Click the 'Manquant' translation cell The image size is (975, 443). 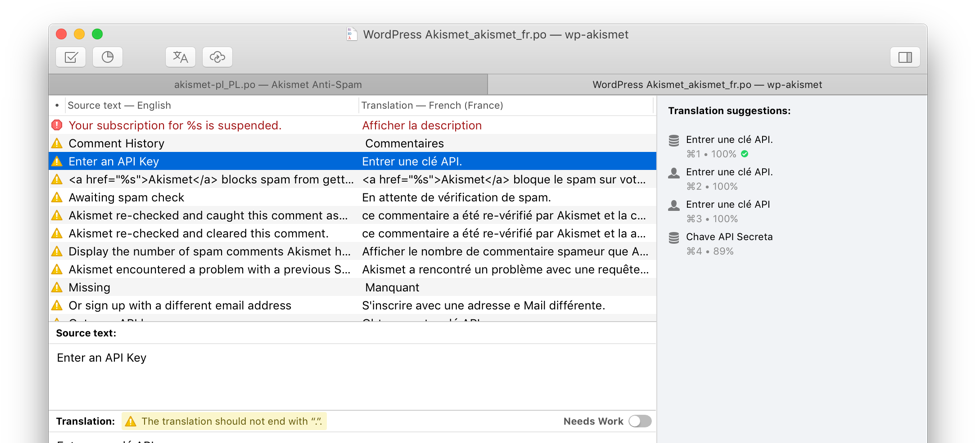click(392, 287)
